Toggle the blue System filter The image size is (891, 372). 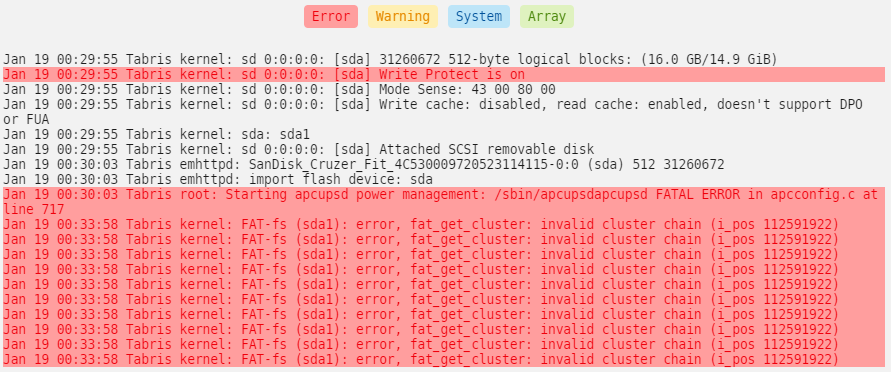[x=479, y=16]
